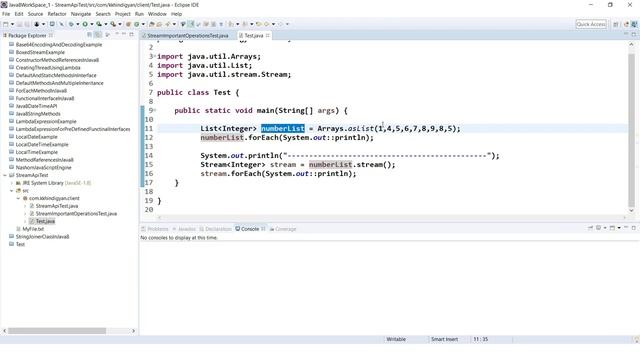The image size is (640, 360).
Task: Collapse the com.kkhindigyan.client package
Action: point(18,198)
